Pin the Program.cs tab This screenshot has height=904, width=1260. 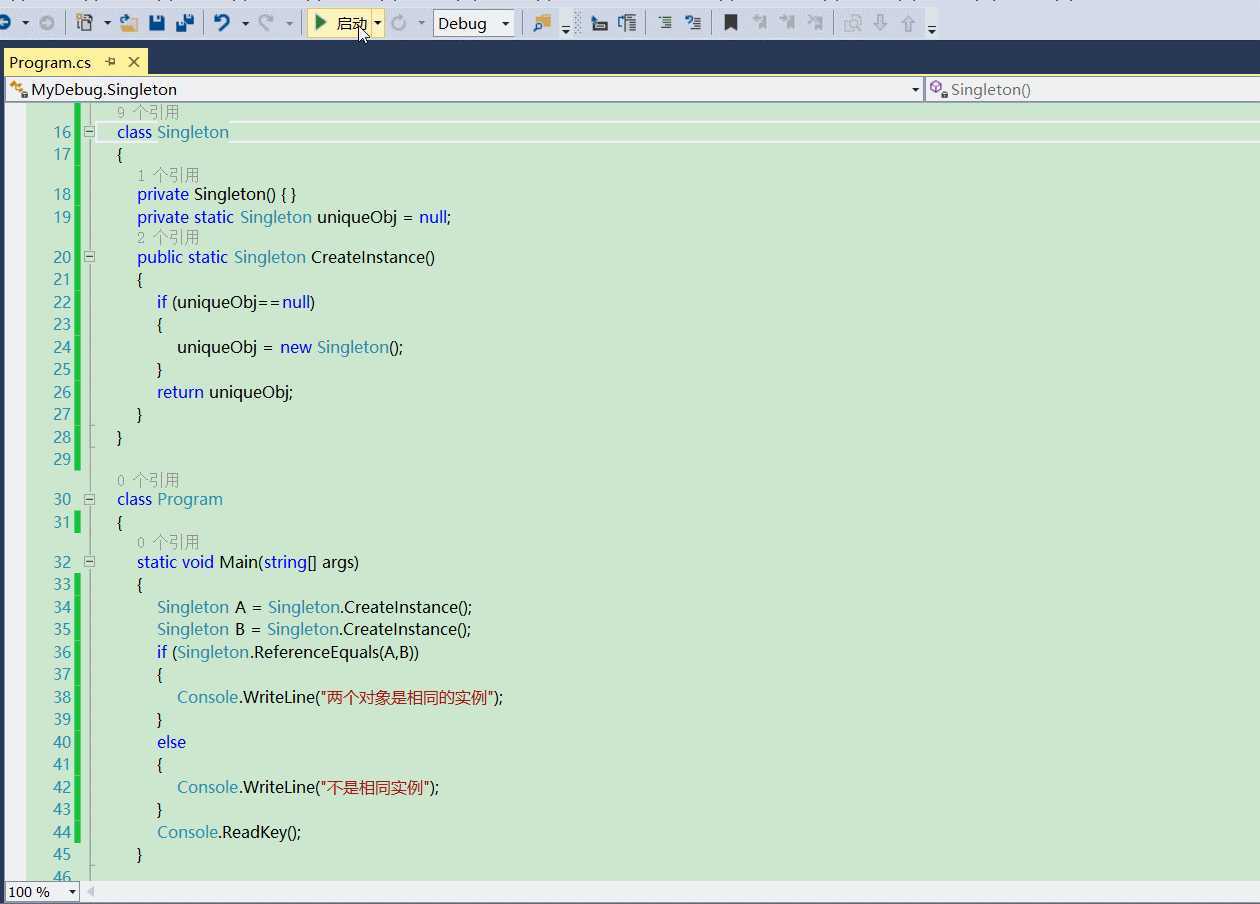pos(110,62)
